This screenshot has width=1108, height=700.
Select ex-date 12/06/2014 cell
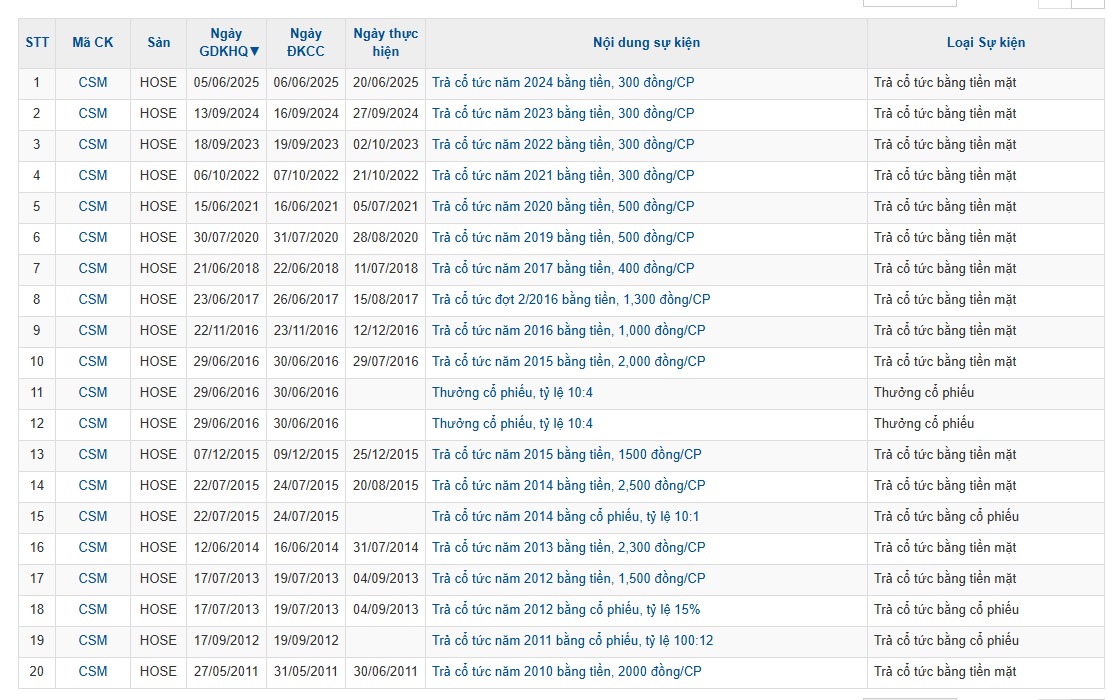(x=226, y=548)
